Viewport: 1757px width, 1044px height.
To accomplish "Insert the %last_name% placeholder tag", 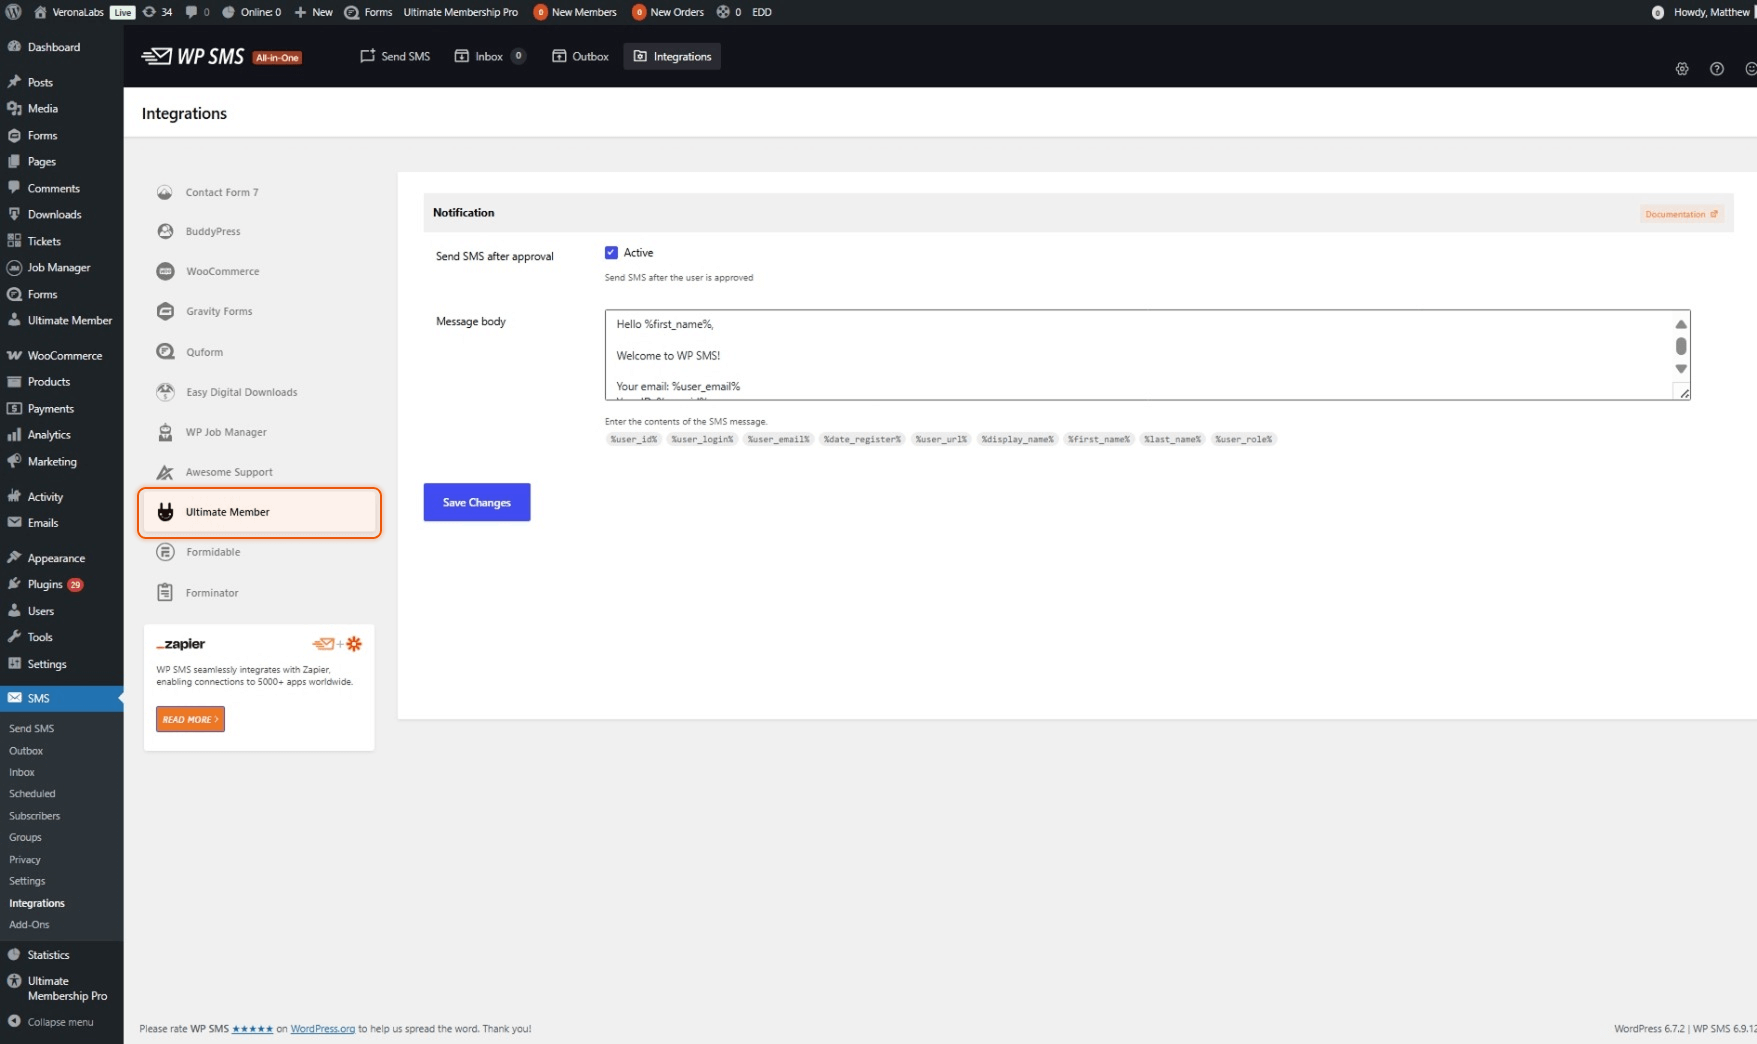I will point(1172,439).
